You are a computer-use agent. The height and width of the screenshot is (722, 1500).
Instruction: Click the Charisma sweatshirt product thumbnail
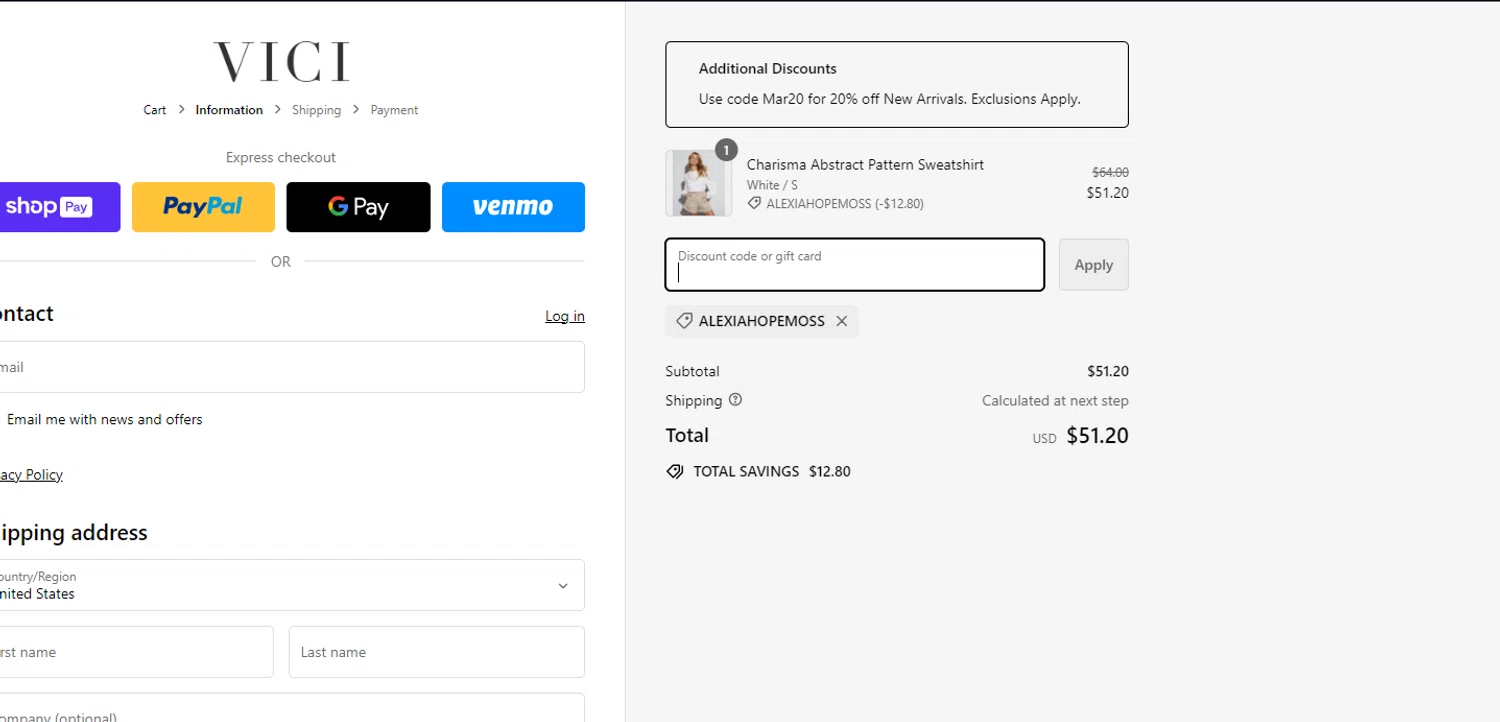(x=698, y=183)
